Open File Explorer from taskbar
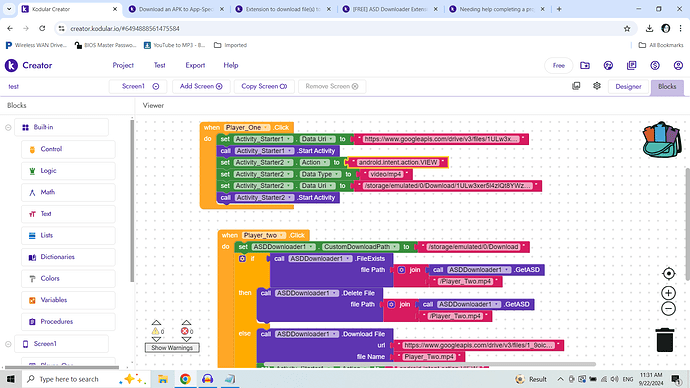The height and width of the screenshot is (388, 690). point(163,379)
